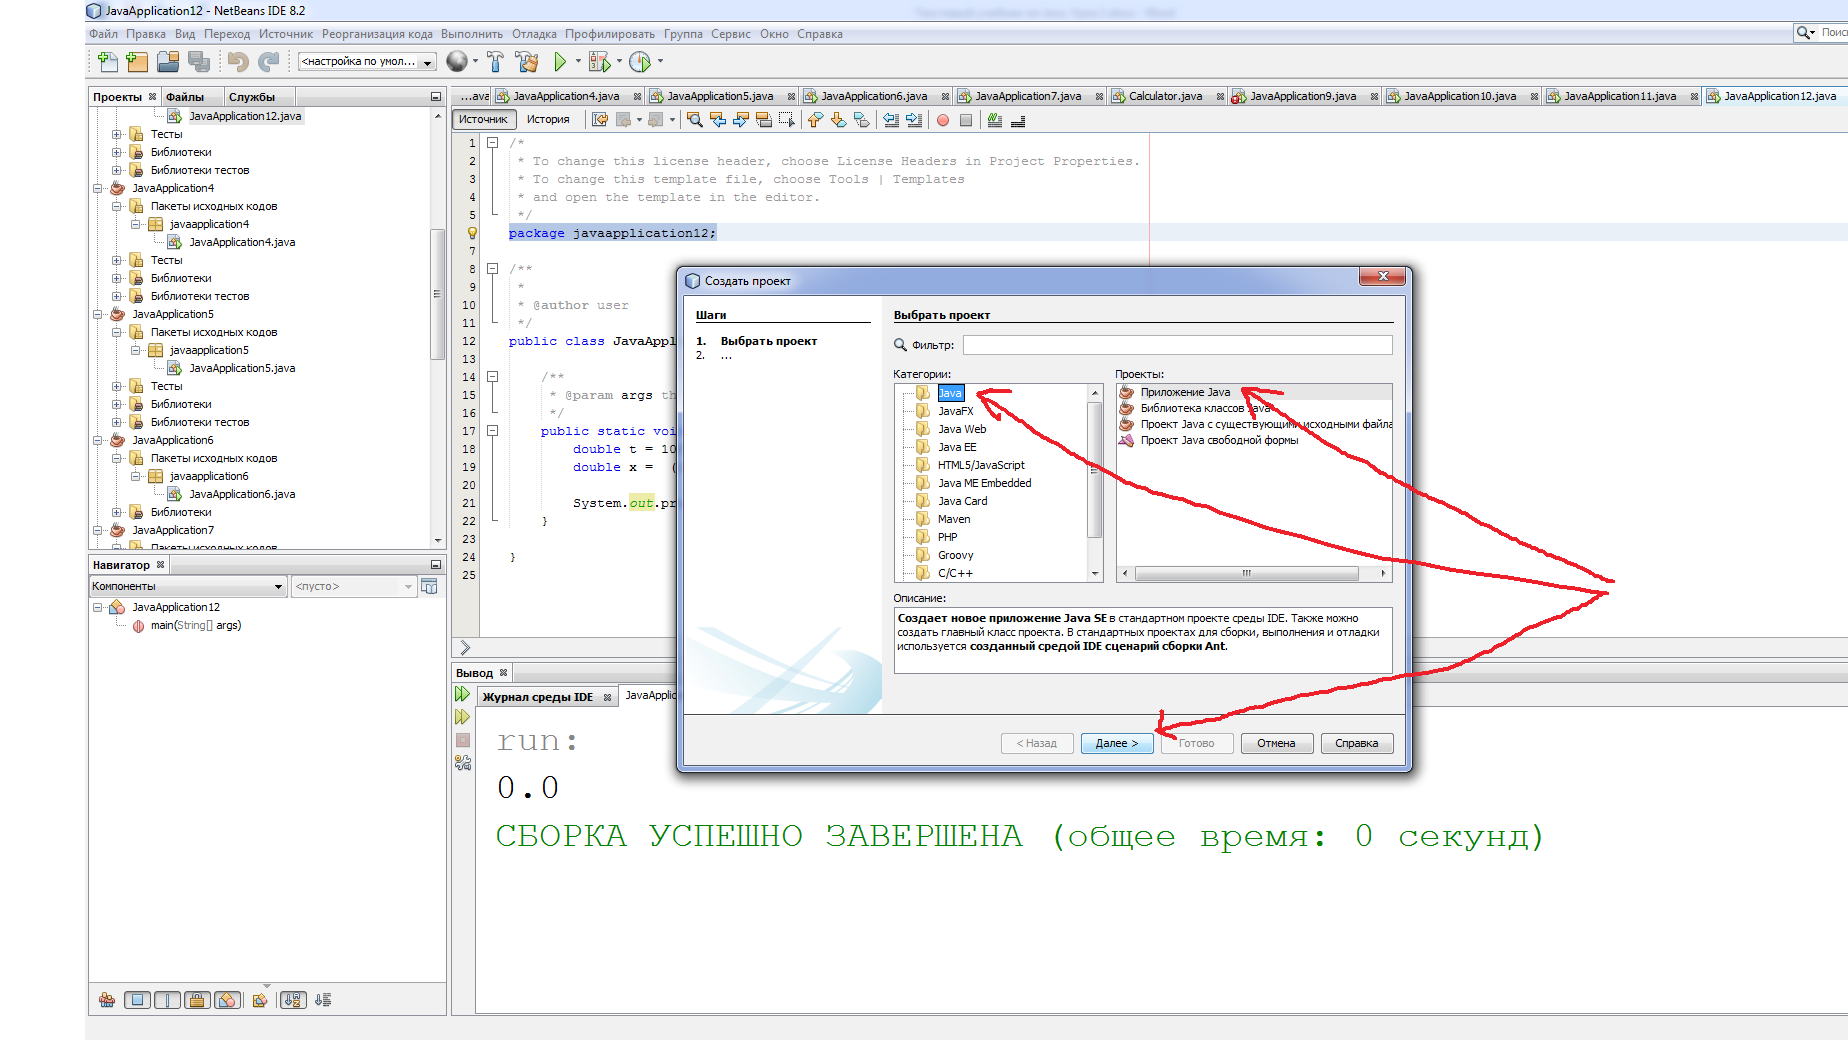Viewport: 1848px width, 1040px height.
Task: Click the Отмена button in dialog
Action: pos(1276,743)
